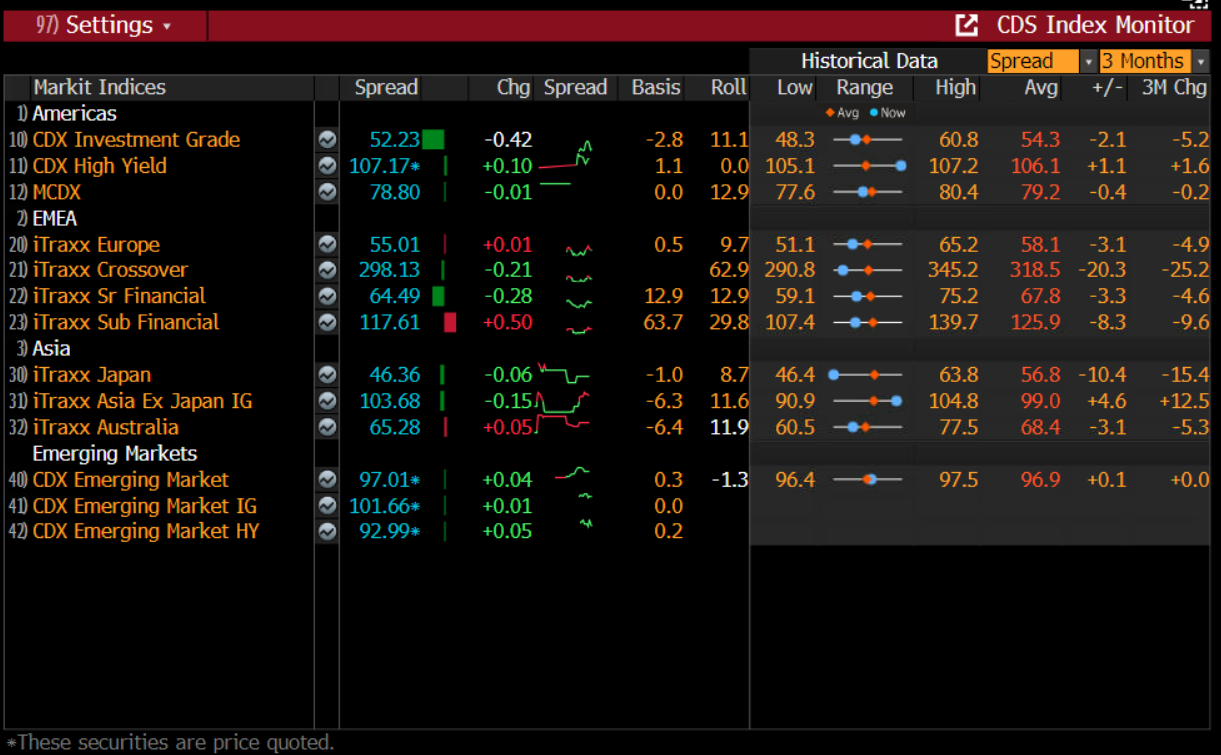This screenshot has width=1221, height=755.
Task: Click the iTraxx Europe index link
Action: (96, 245)
